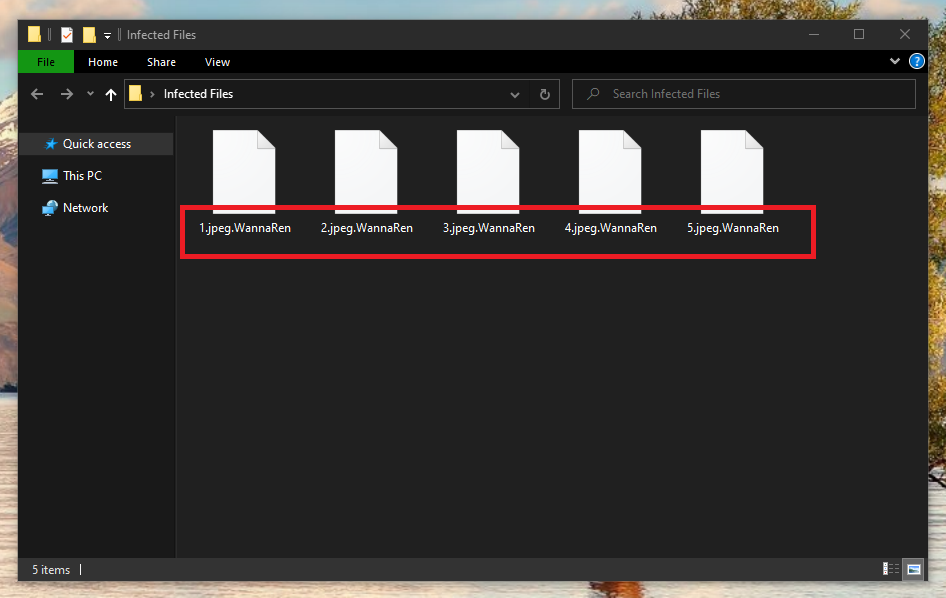Click Infected Files in the address path

pos(198,94)
